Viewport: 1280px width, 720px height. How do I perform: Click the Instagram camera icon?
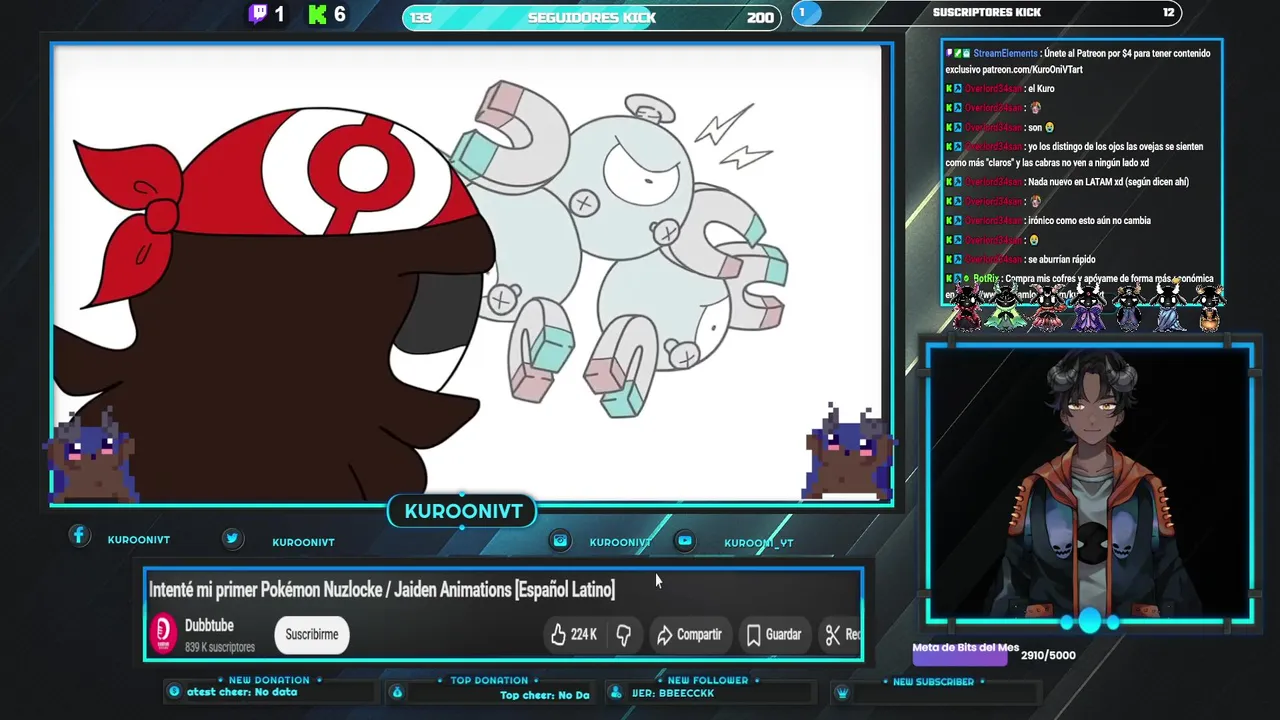(x=560, y=540)
